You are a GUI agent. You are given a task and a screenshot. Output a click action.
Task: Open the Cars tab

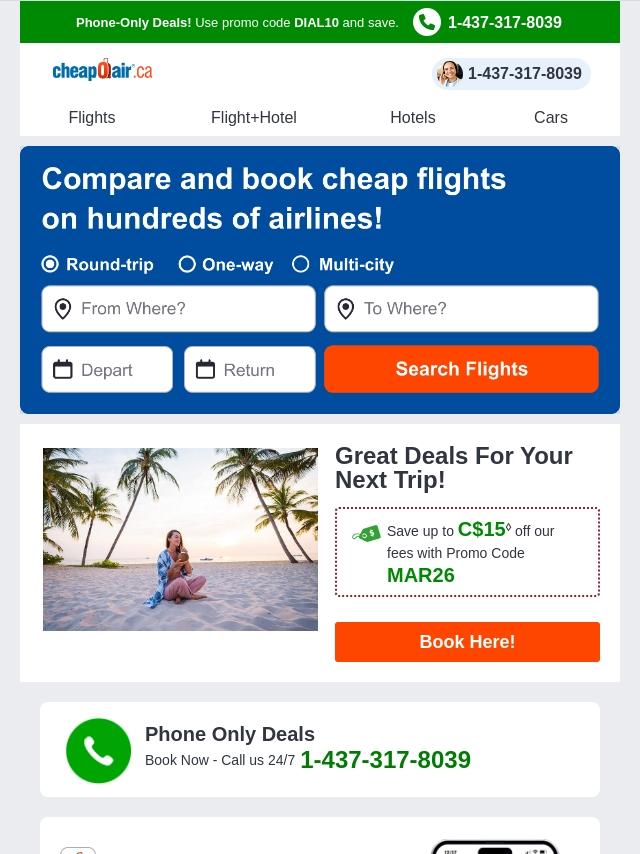(x=551, y=117)
